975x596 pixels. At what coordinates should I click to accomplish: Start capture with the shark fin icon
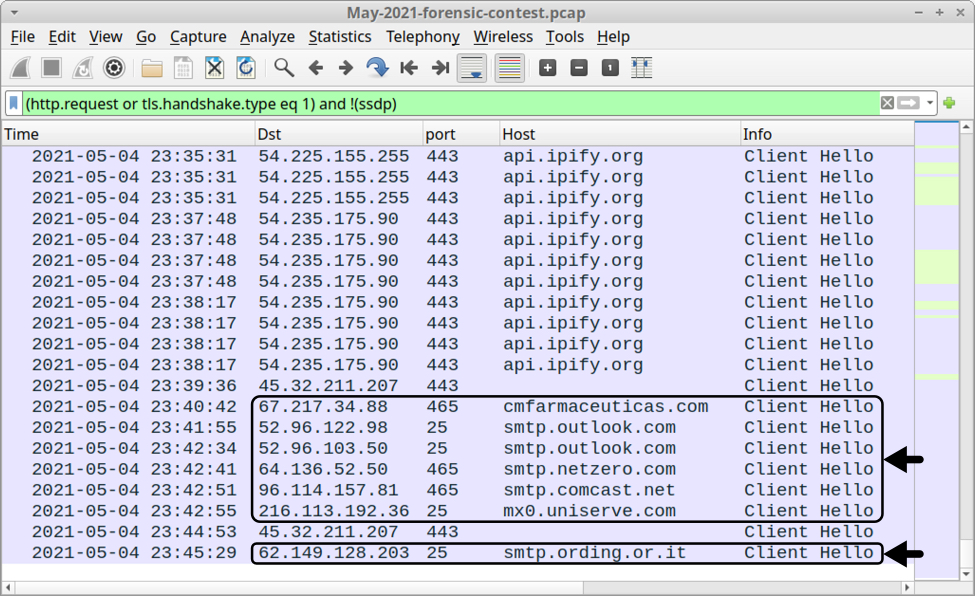tap(22, 68)
